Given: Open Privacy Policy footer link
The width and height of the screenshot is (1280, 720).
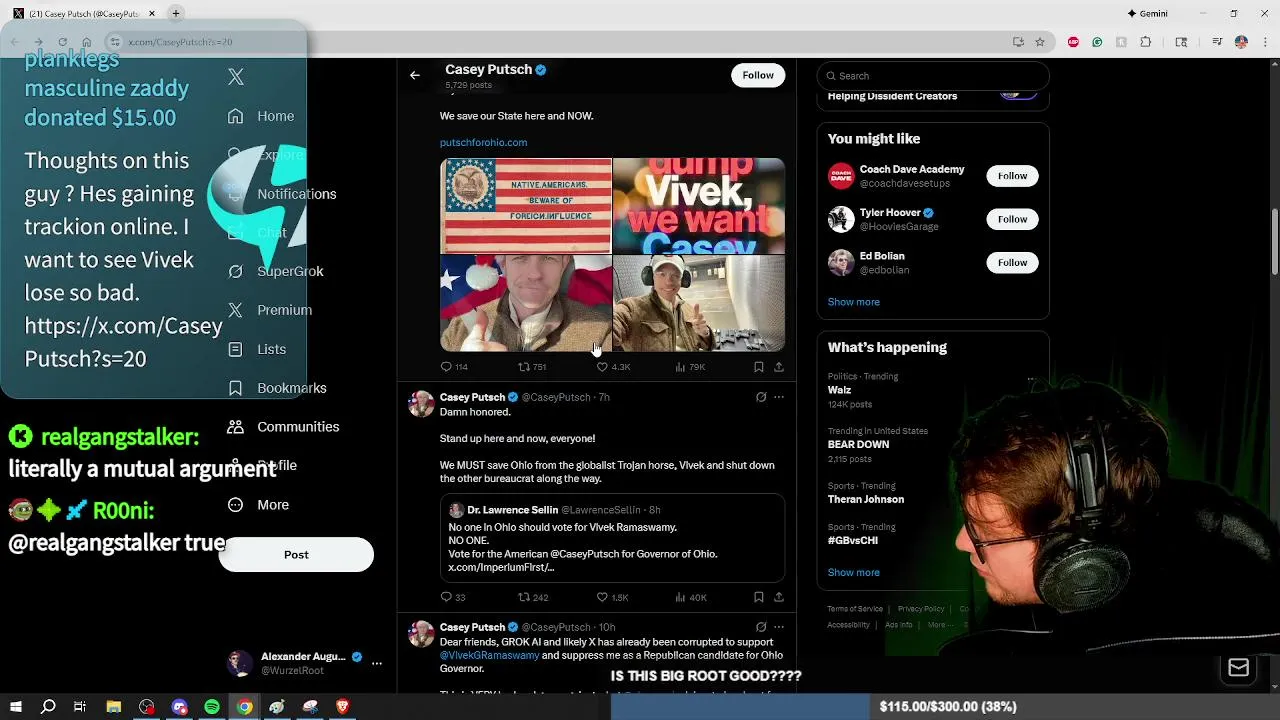Looking at the screenshot, I should coord(921,609).
